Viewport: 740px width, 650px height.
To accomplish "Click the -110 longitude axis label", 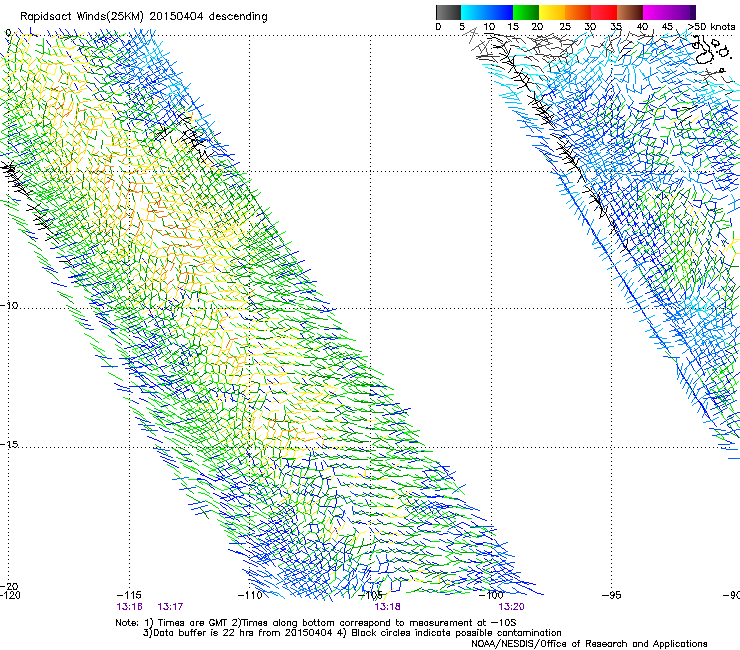I will 250,595.
